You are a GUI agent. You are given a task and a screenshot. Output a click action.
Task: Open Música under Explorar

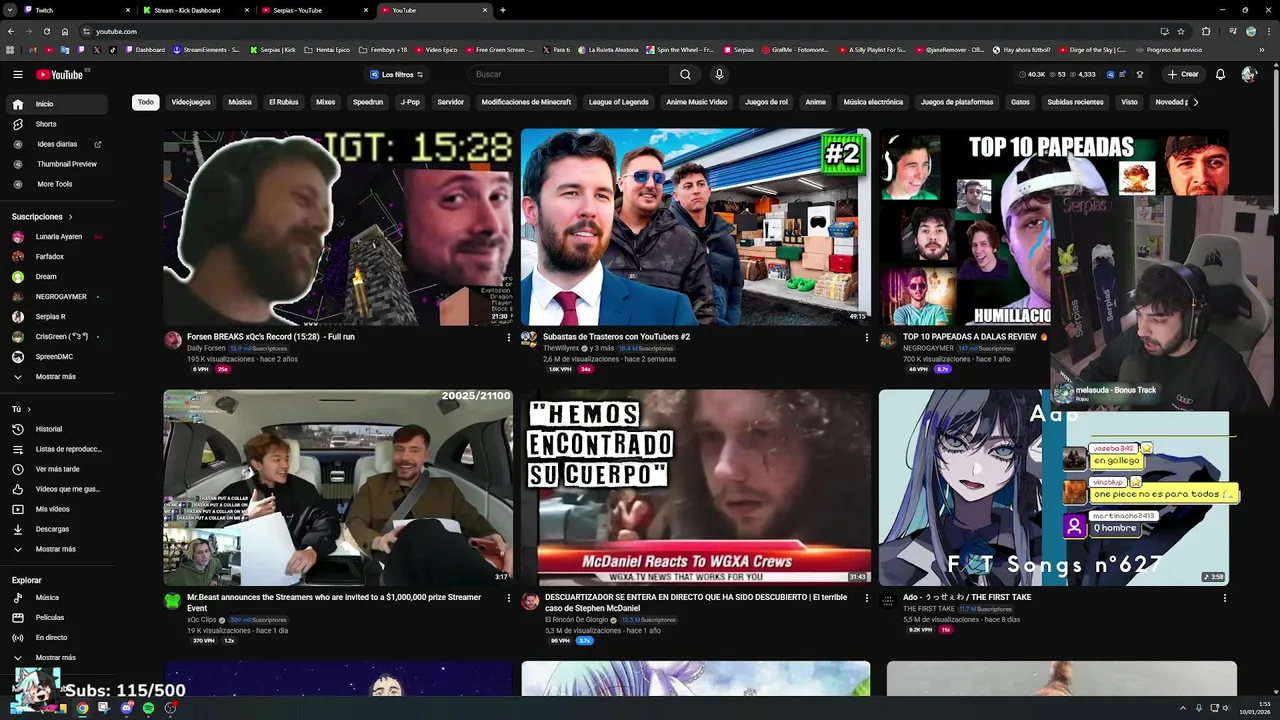point(57,598)
